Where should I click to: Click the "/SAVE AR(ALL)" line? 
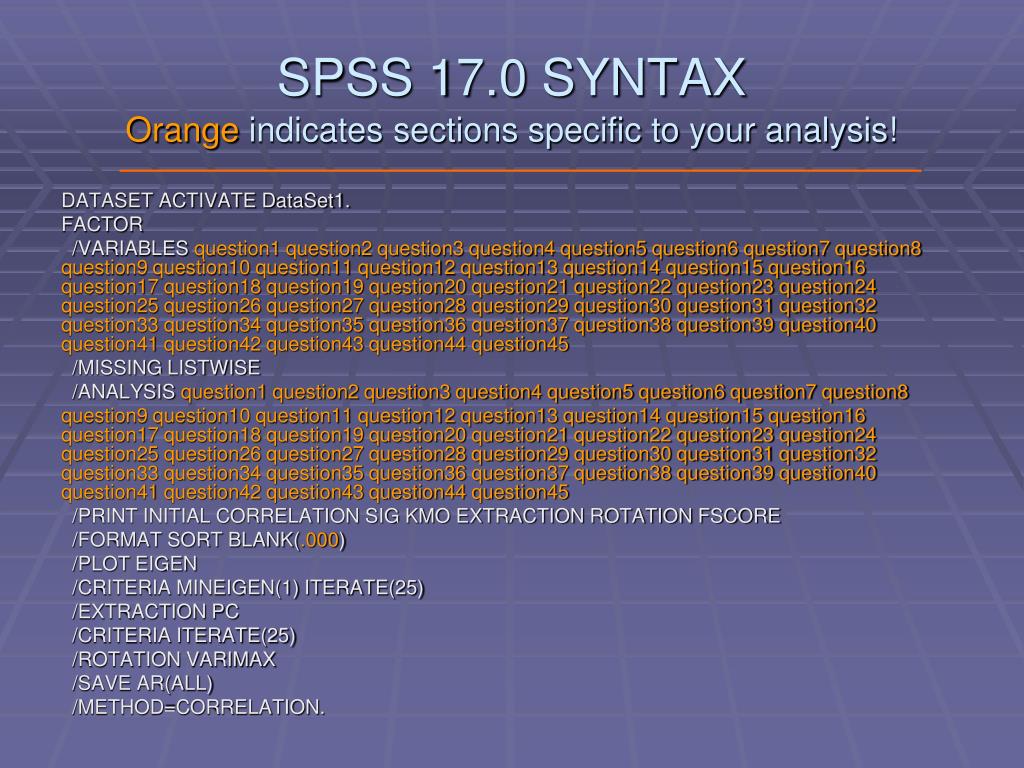[x=142, y=683]
